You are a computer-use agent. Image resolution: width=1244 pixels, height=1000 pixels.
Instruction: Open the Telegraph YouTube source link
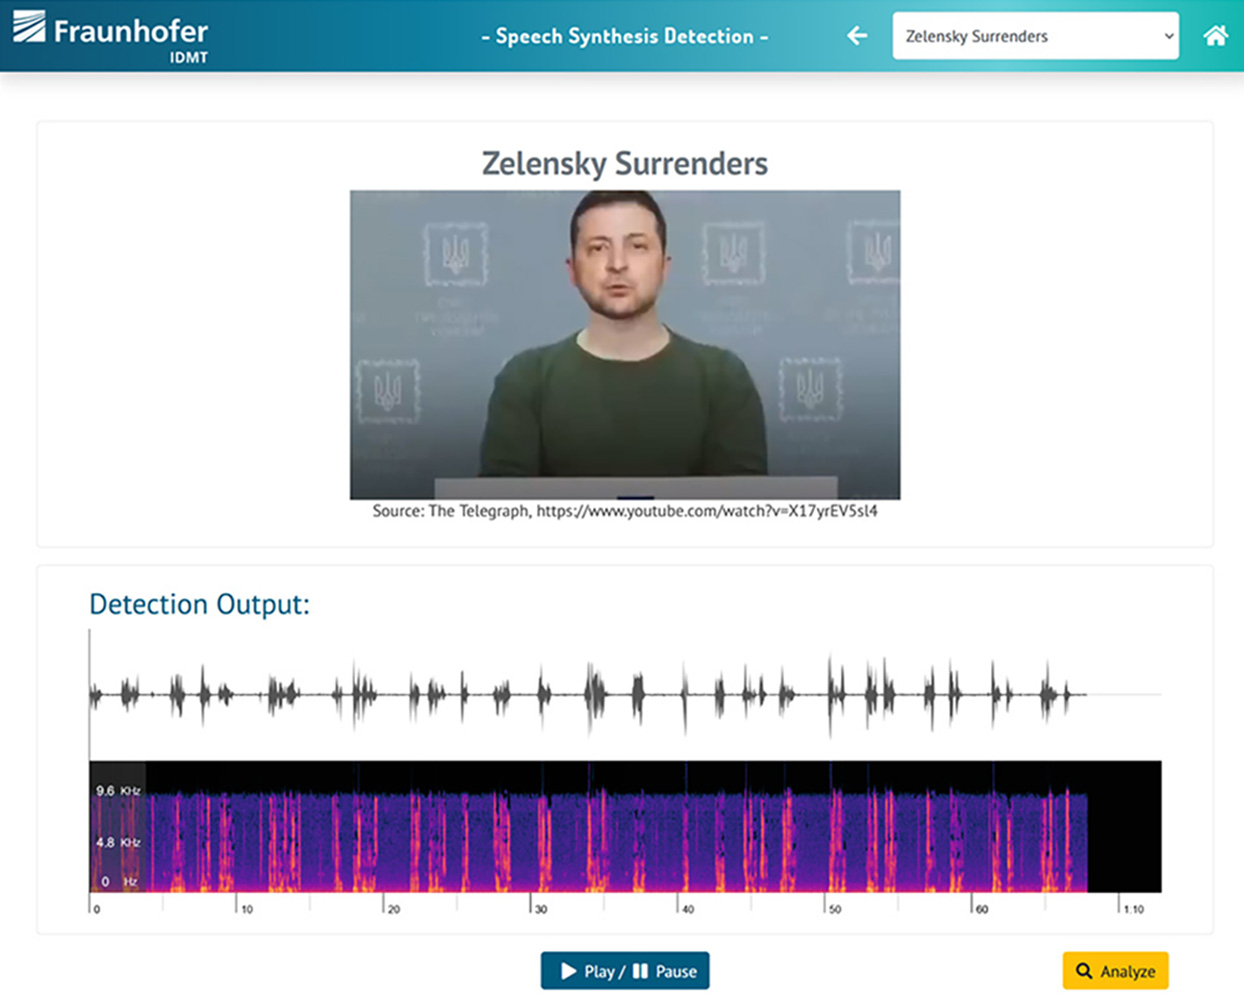[x=706, y=511]
